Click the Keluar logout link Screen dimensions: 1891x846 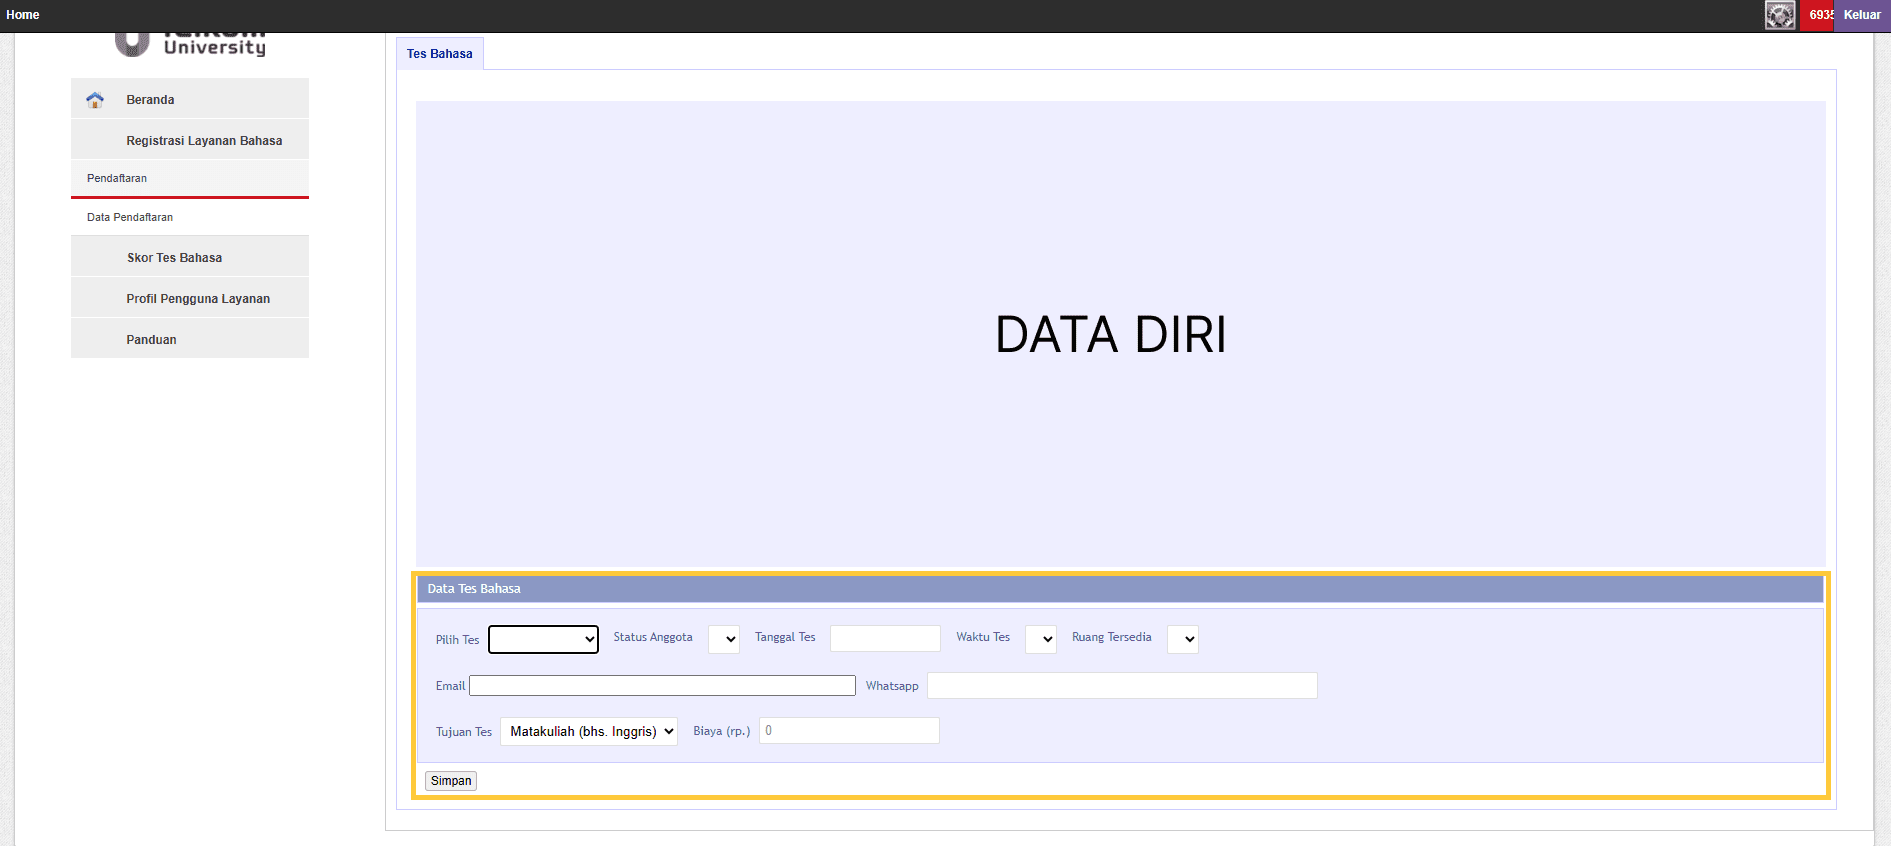click(x=1861, y=15)
